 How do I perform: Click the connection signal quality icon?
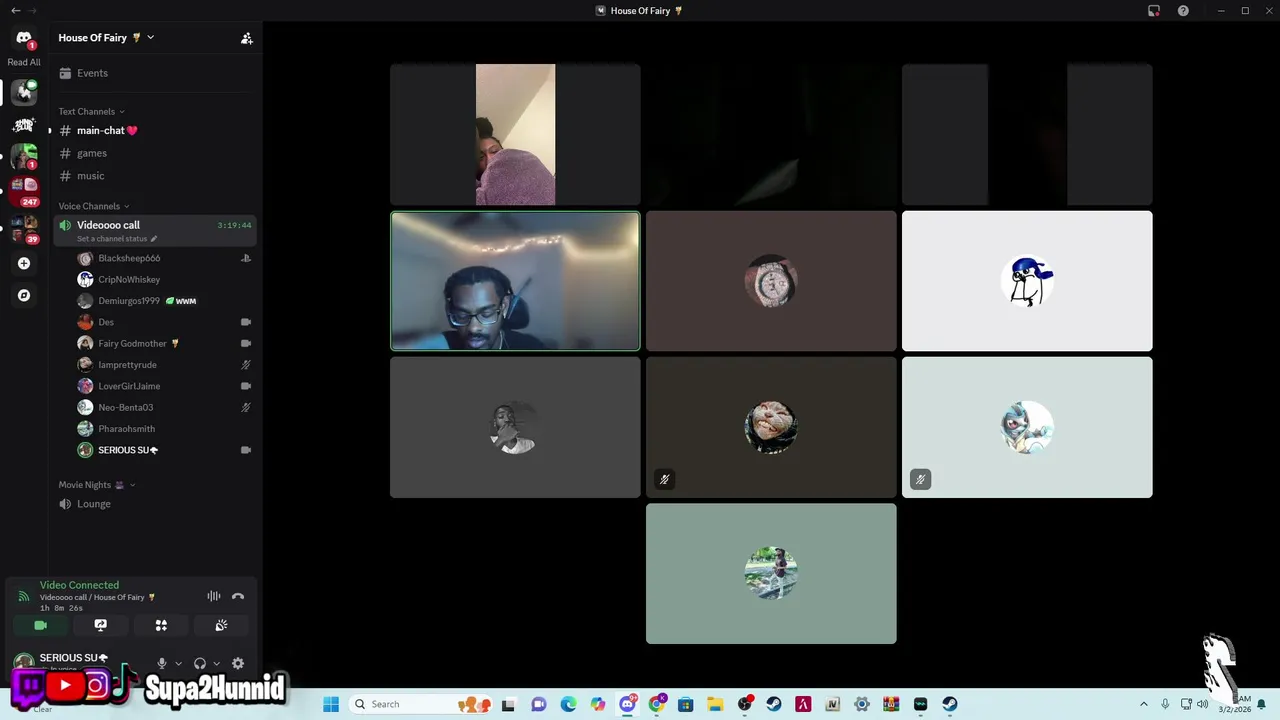tap(24, 596)
